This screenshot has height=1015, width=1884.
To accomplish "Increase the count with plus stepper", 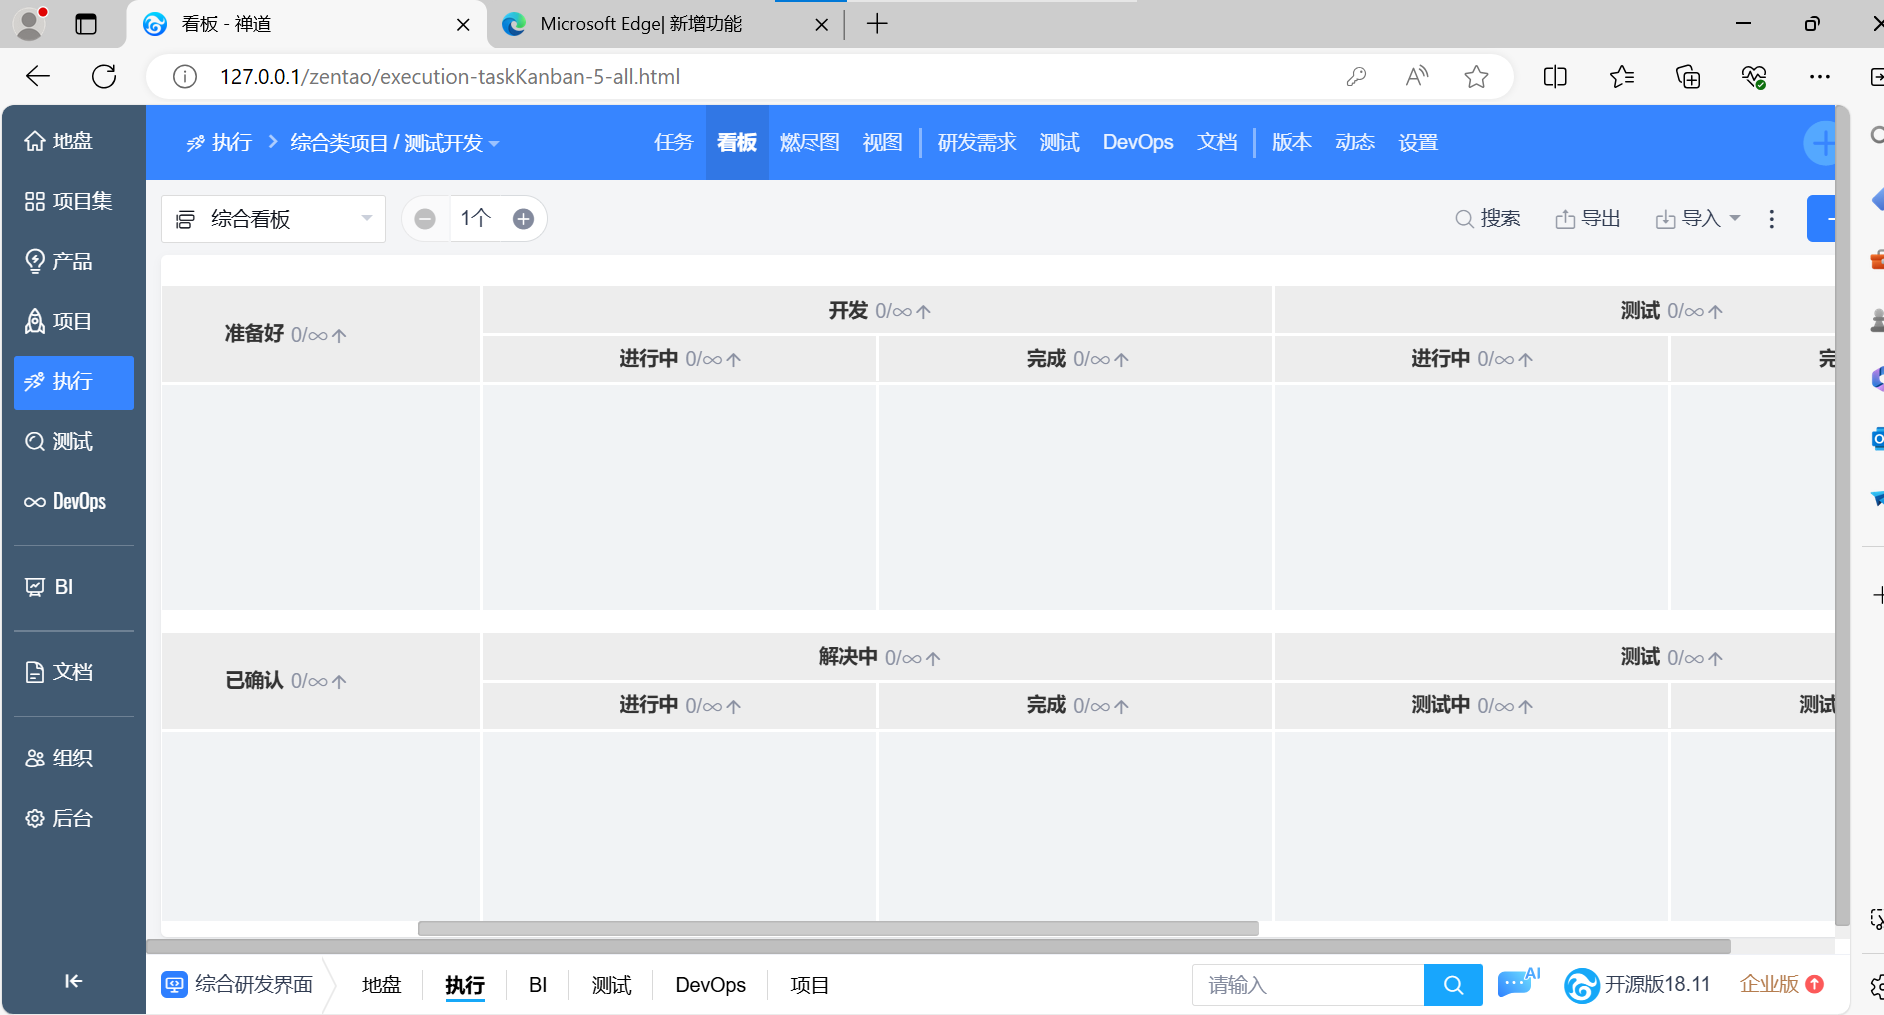I will click(x=523, y=219).
